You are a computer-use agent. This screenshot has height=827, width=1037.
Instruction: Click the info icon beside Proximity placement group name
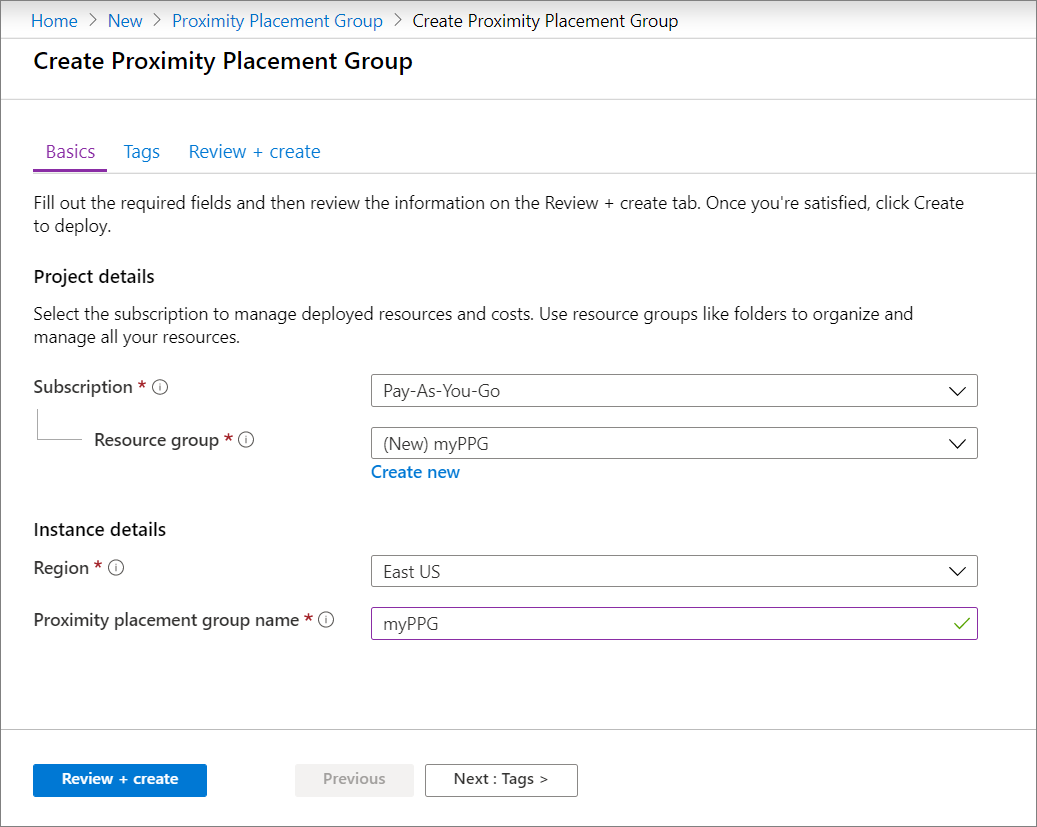click(x=325, y=620)
